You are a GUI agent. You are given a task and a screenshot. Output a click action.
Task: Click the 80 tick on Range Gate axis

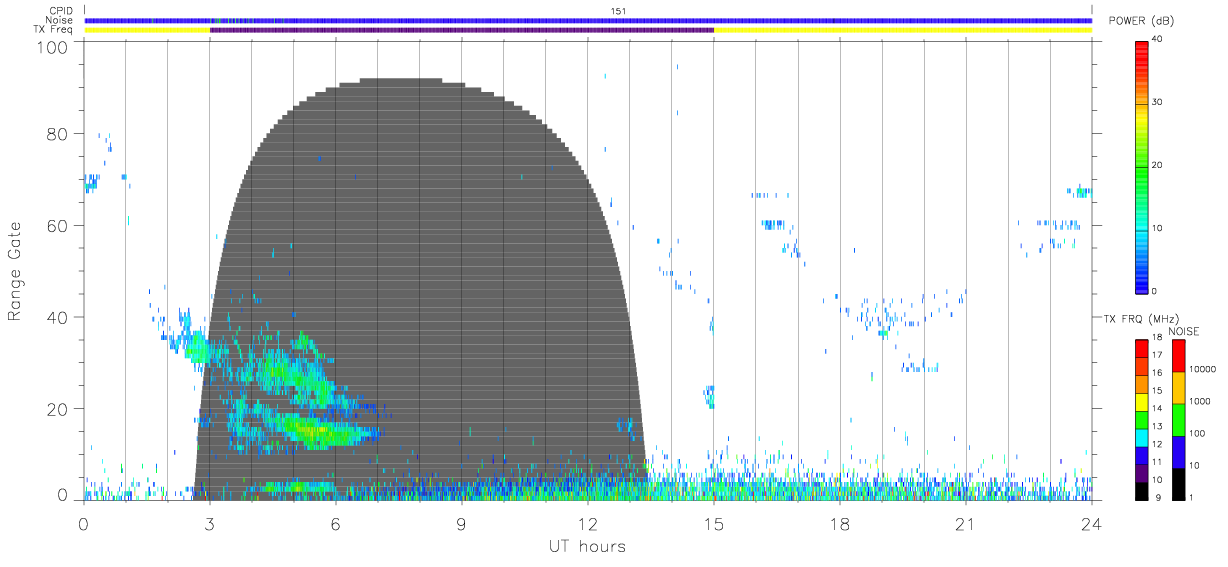(58, 134)
